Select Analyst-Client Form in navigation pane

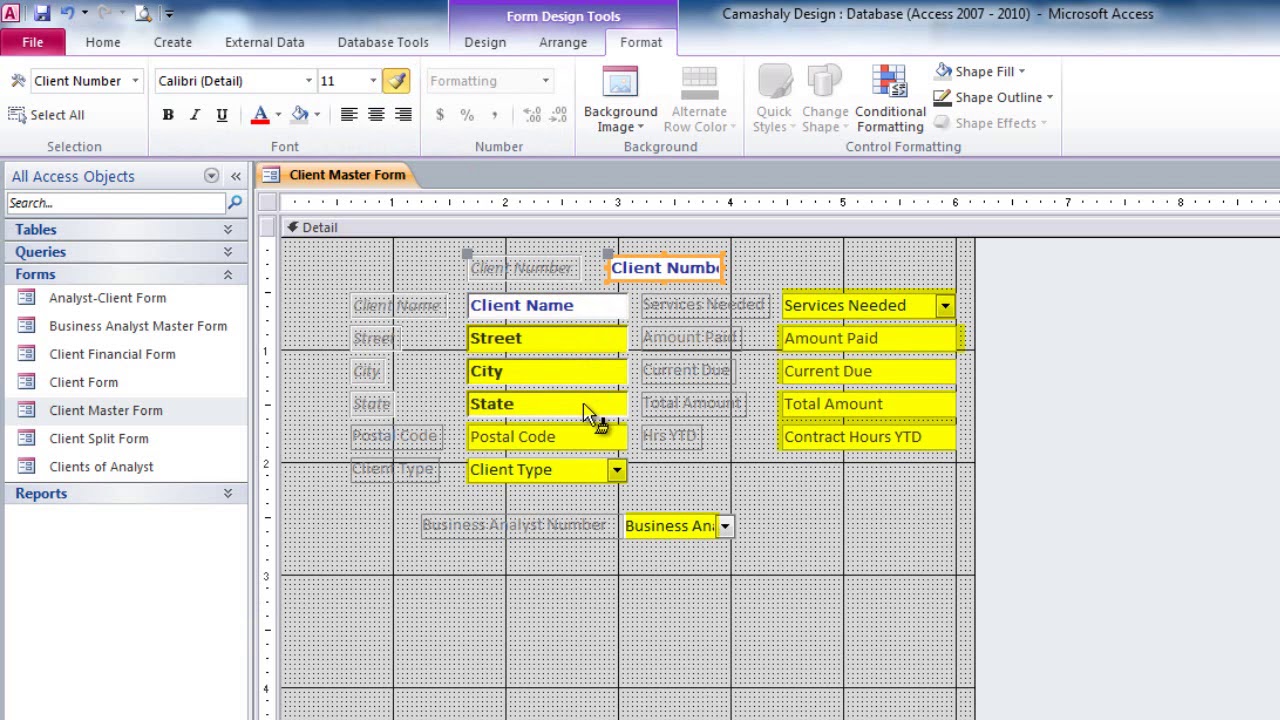coord(108,298)
